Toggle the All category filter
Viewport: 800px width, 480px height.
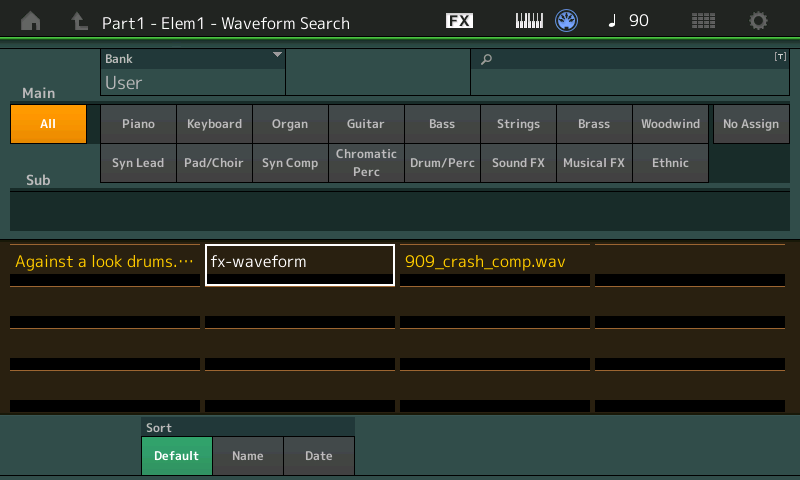(48, 124)
